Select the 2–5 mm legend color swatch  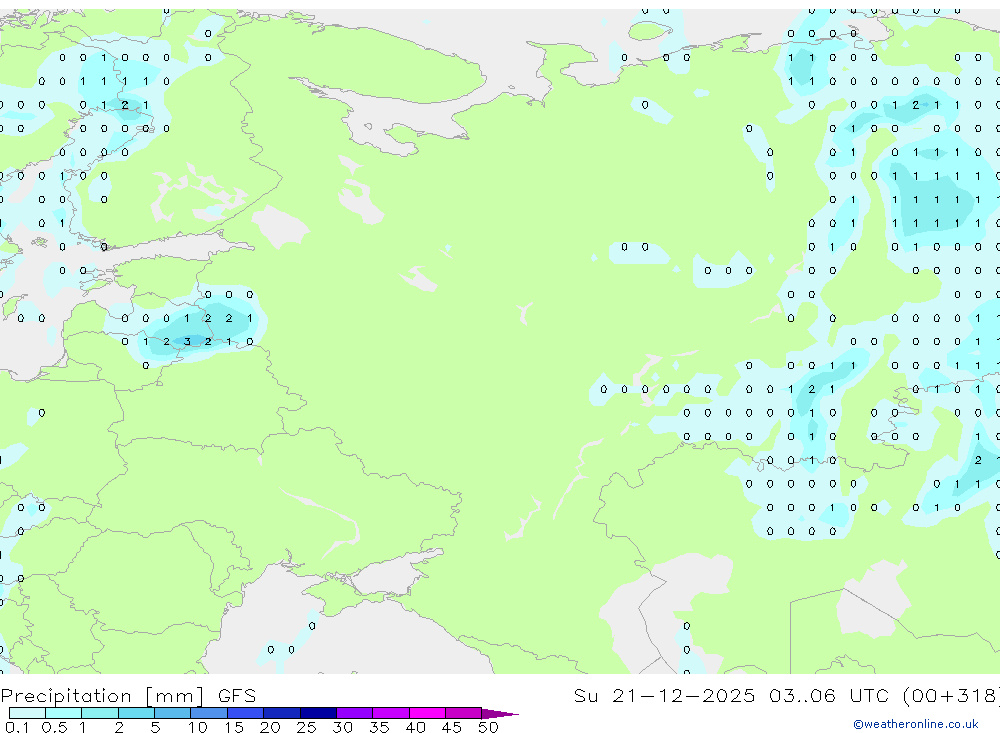136,713
